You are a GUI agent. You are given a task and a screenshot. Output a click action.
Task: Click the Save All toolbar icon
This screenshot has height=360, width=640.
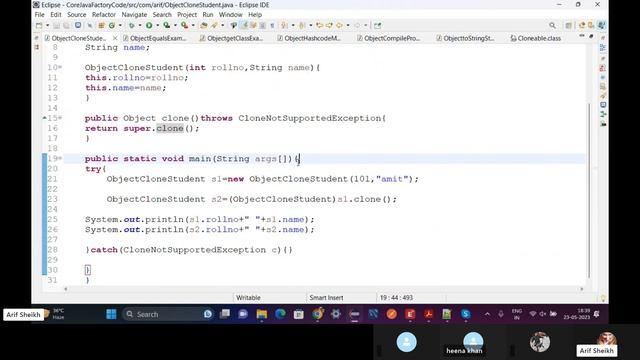coord(67,25)
